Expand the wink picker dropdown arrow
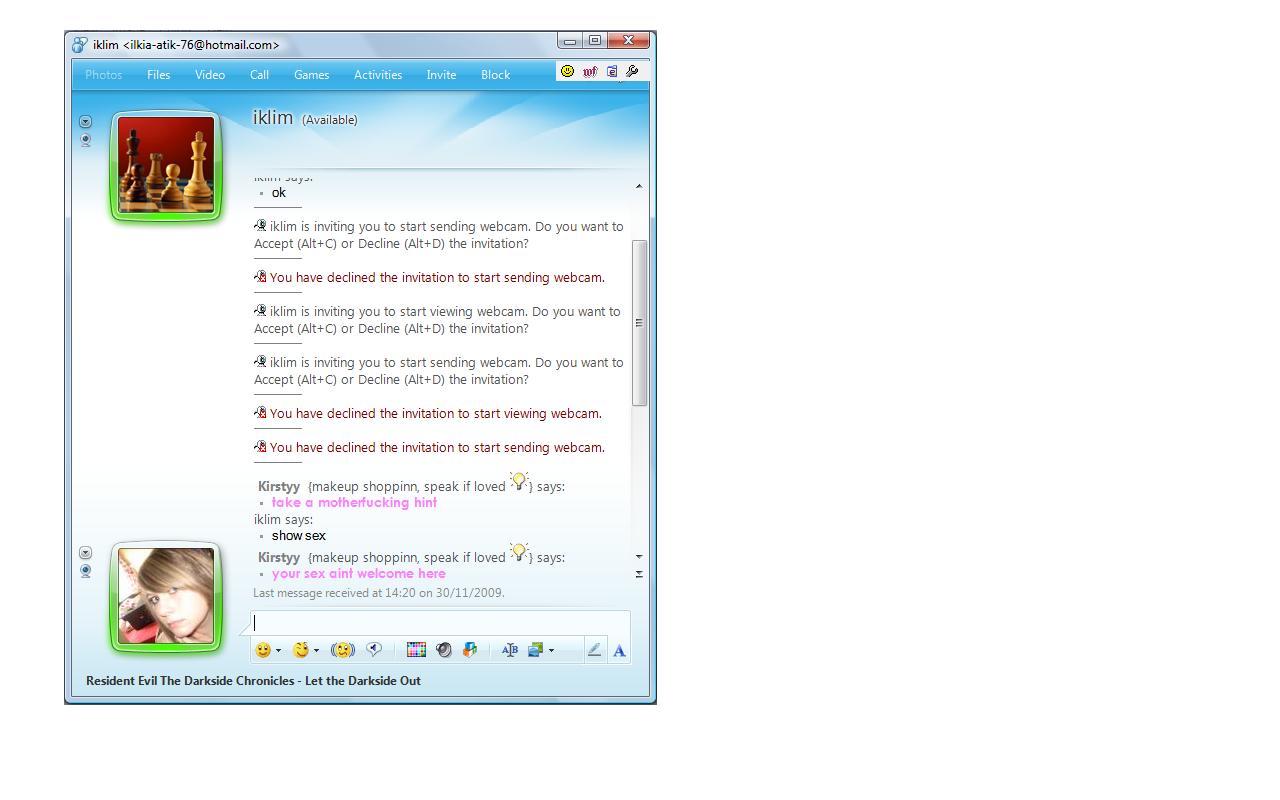The width and height of the screenshot is (1280, 800). [x=316, y=651]
